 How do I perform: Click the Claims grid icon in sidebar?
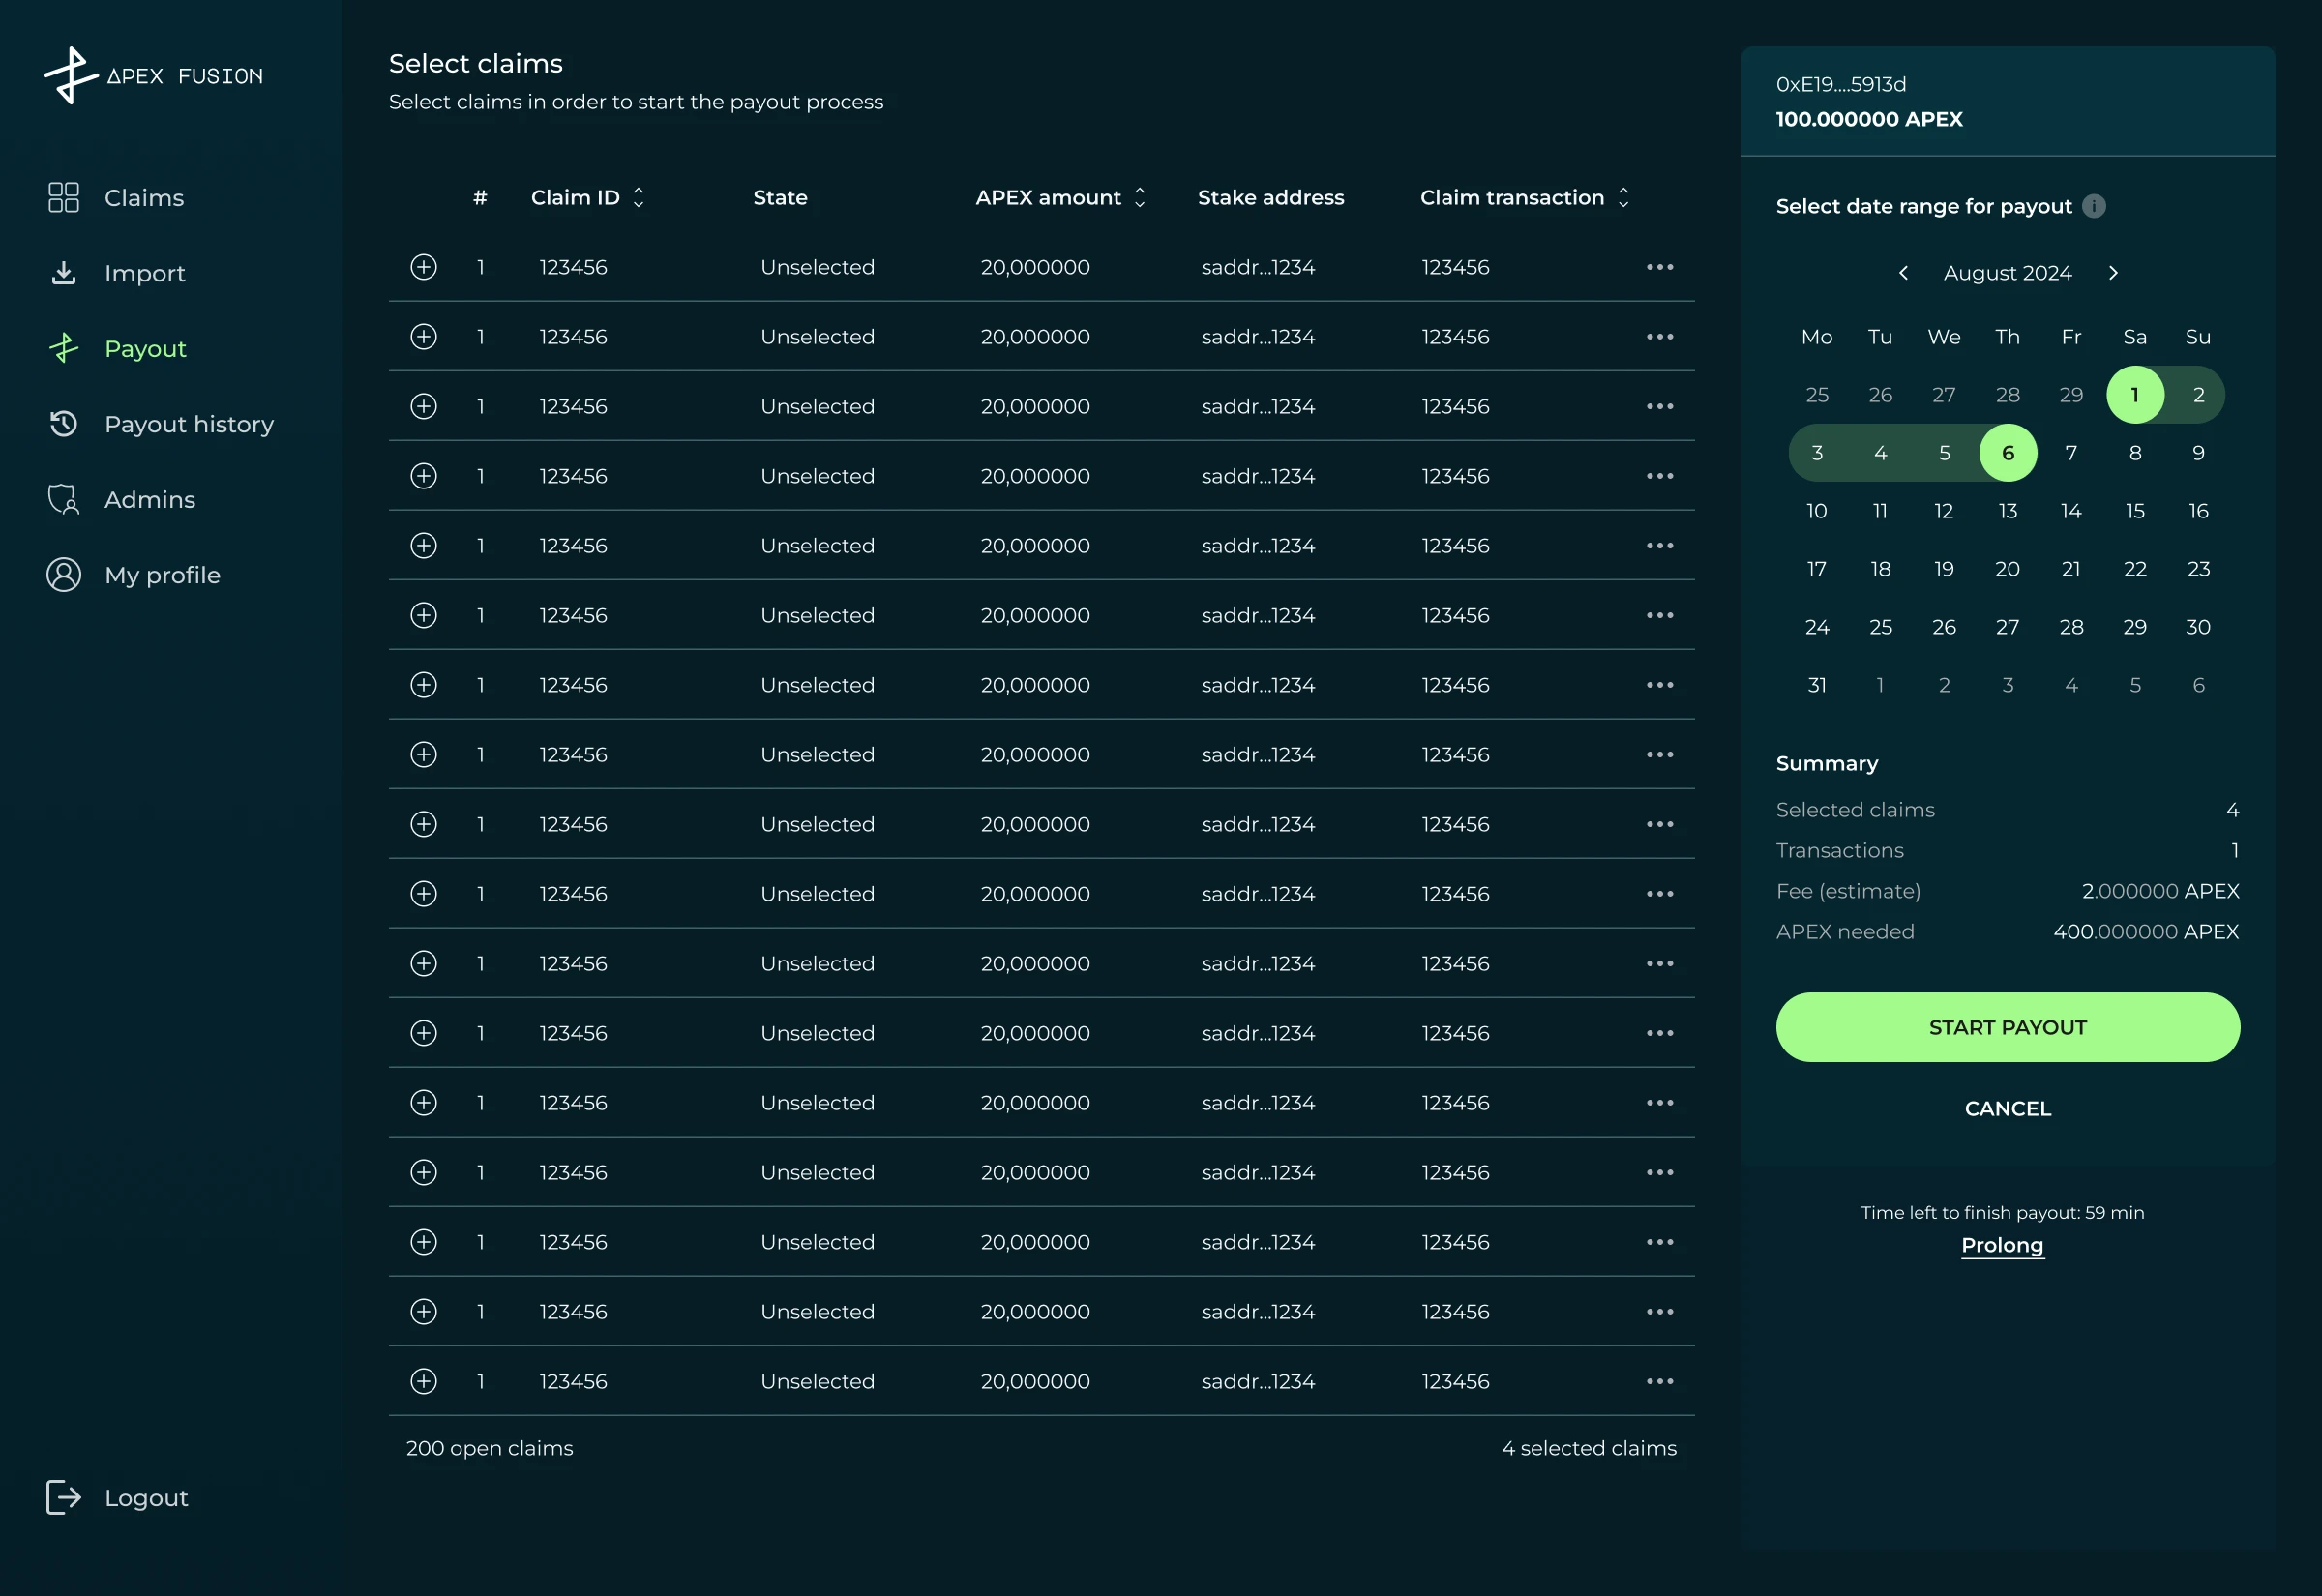pos(64,197)
